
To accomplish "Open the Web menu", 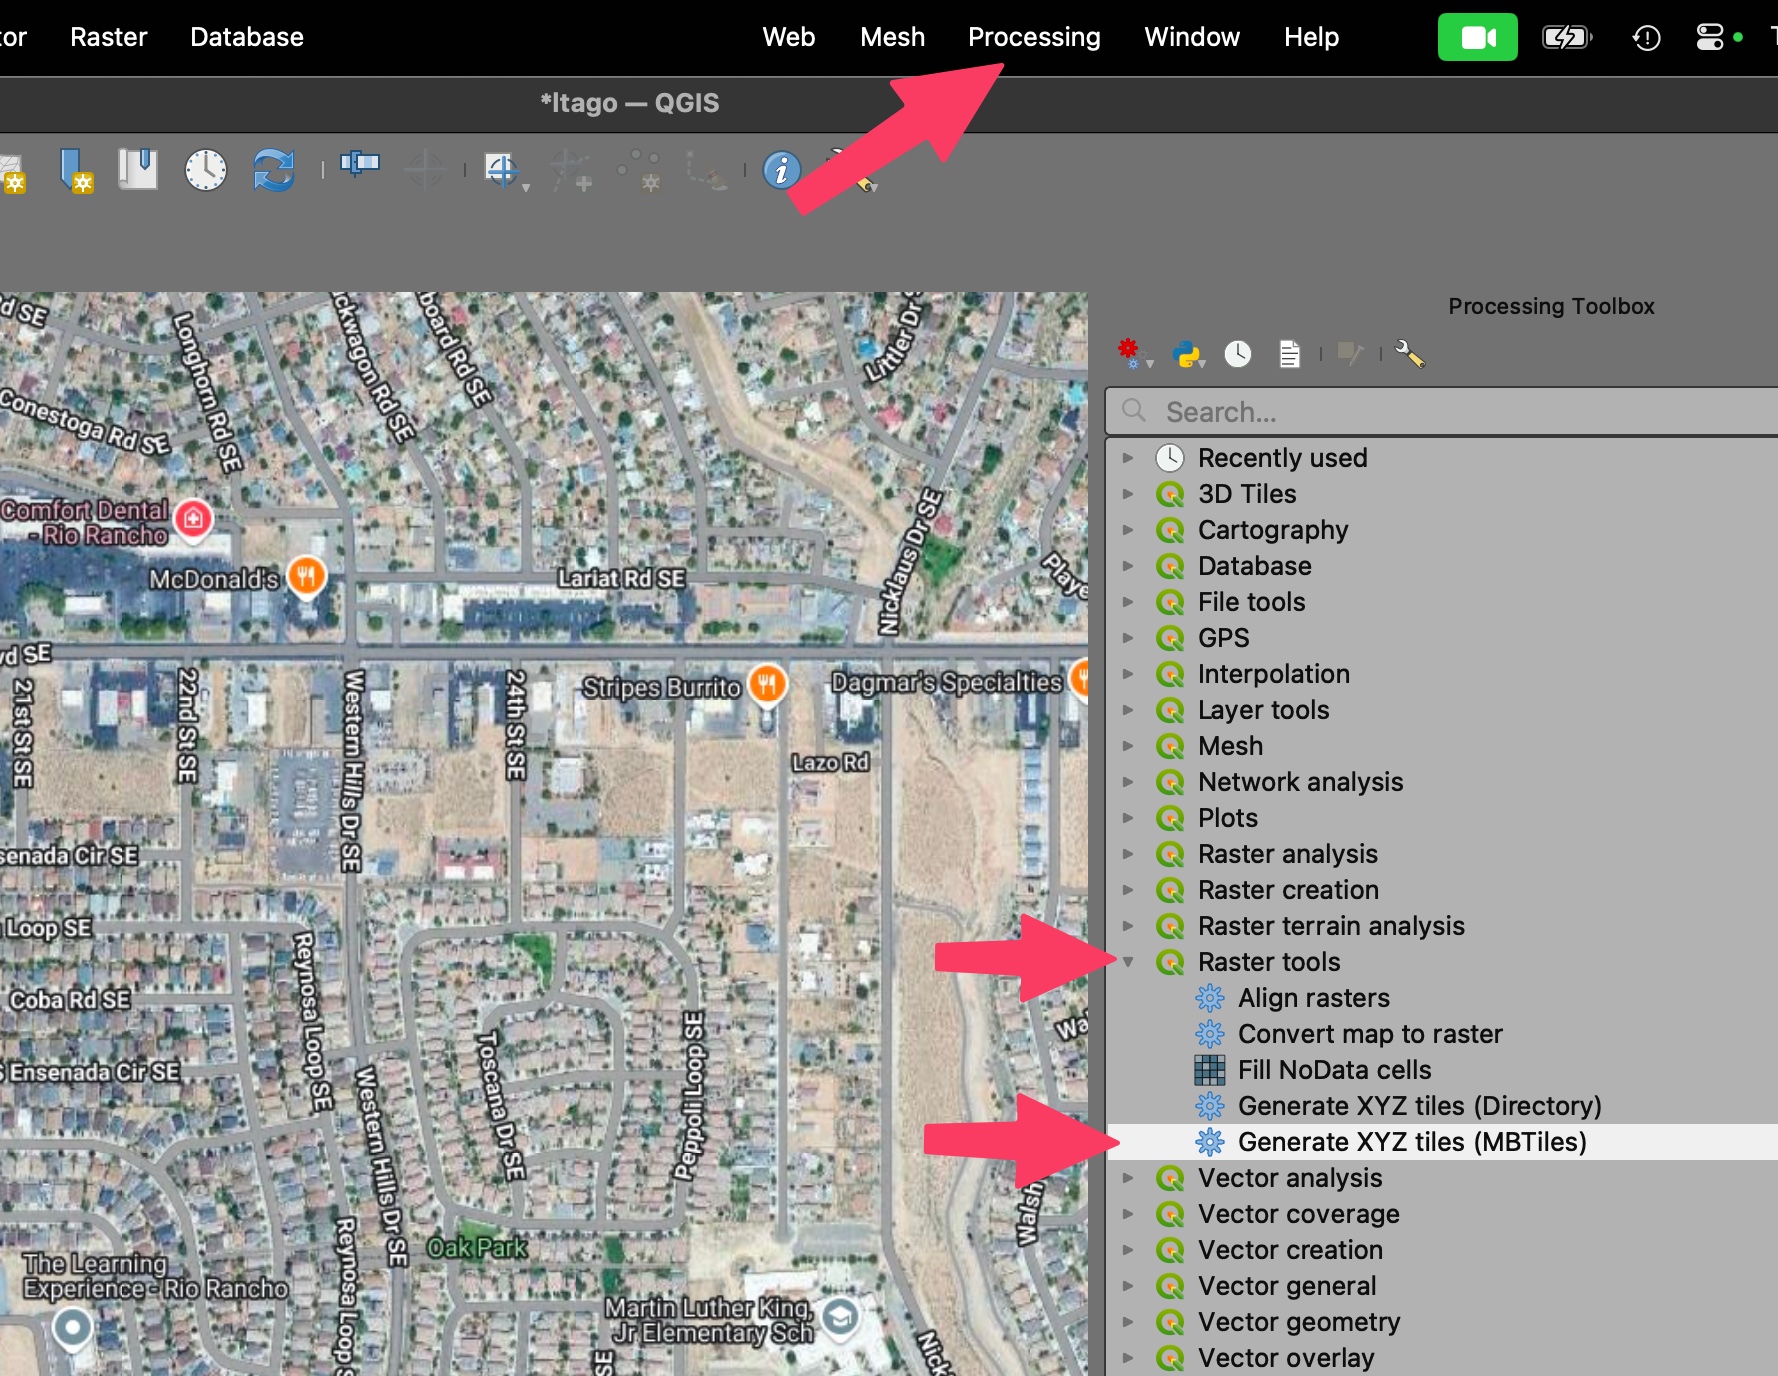I will point(788,37).
